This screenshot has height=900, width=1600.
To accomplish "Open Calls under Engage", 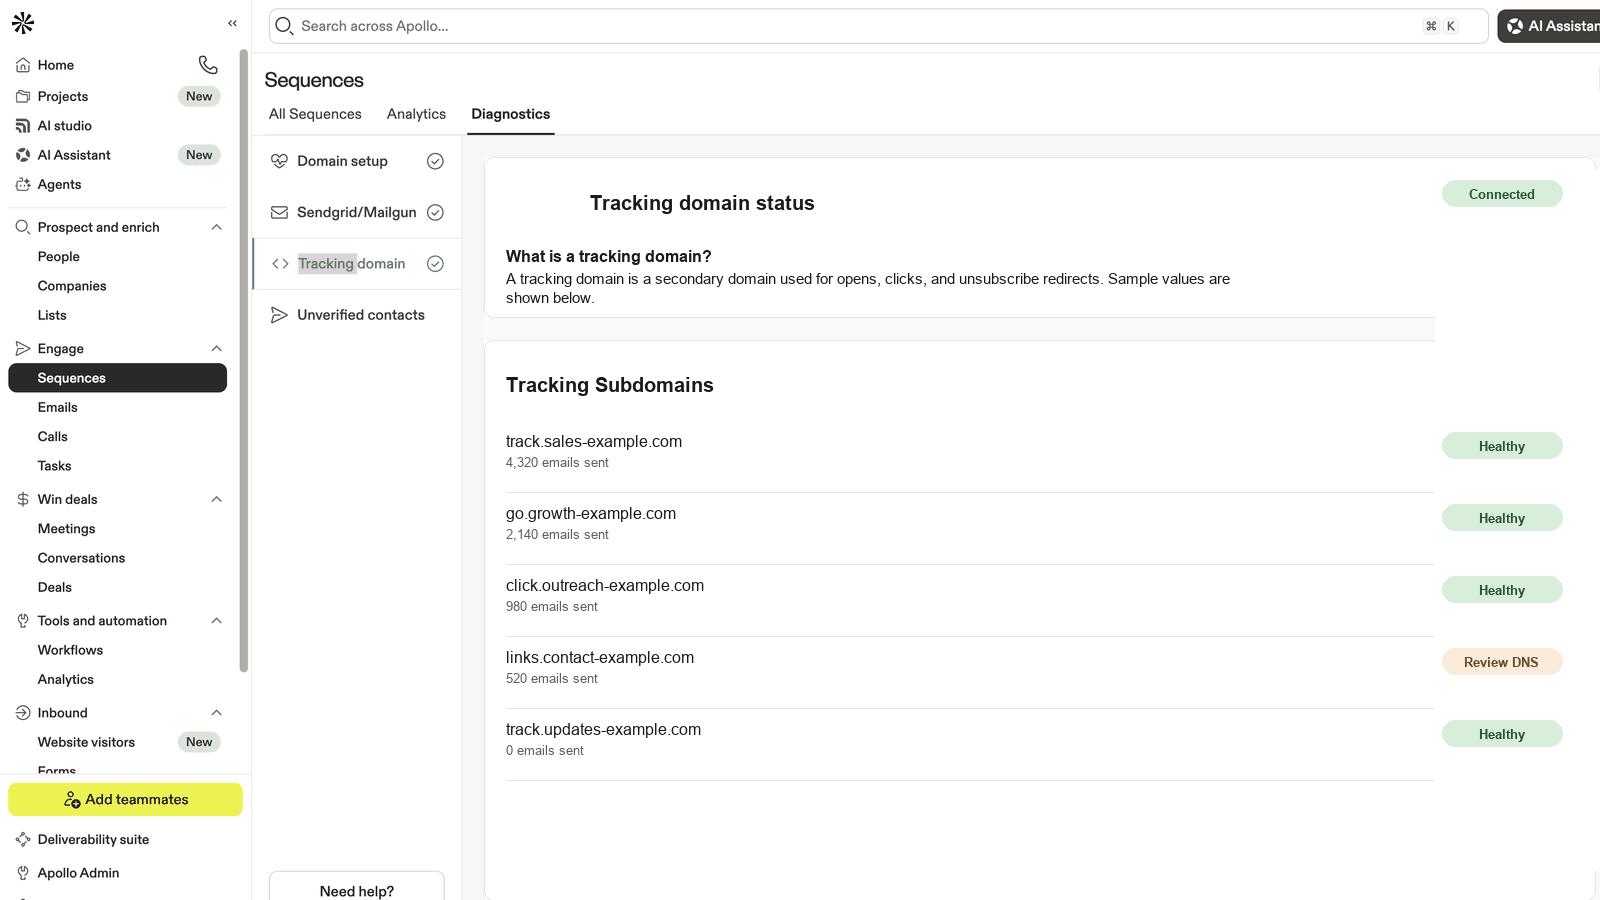I will pyautogui.click(x=53, y=437).
